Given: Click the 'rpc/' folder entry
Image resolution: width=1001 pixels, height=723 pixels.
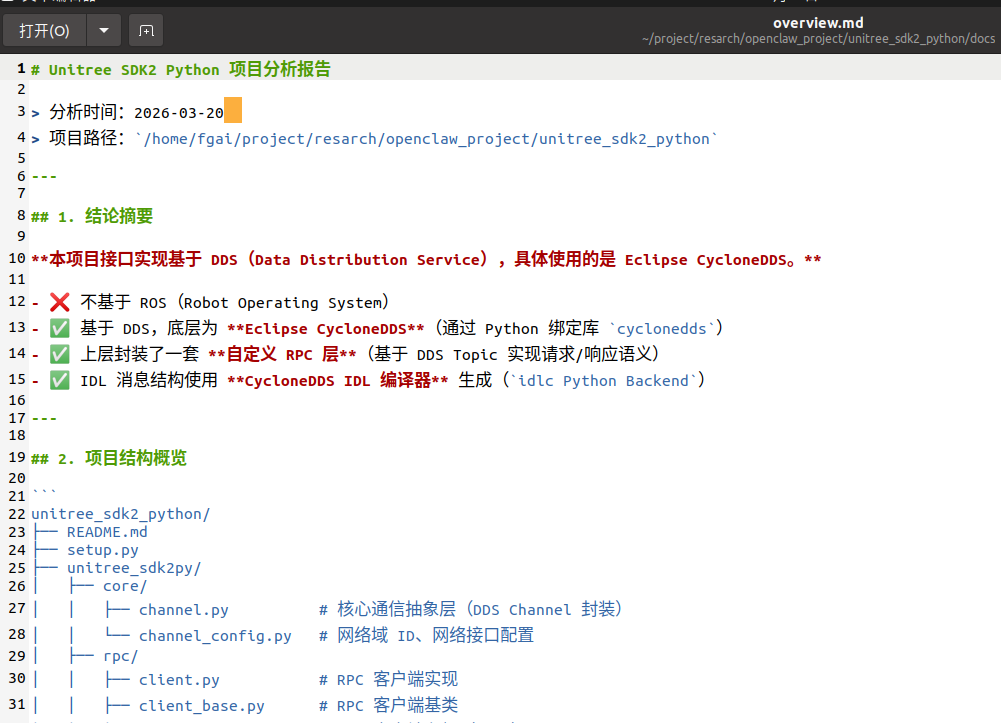Looking at the screenshot, I should (x=121, y=656).
